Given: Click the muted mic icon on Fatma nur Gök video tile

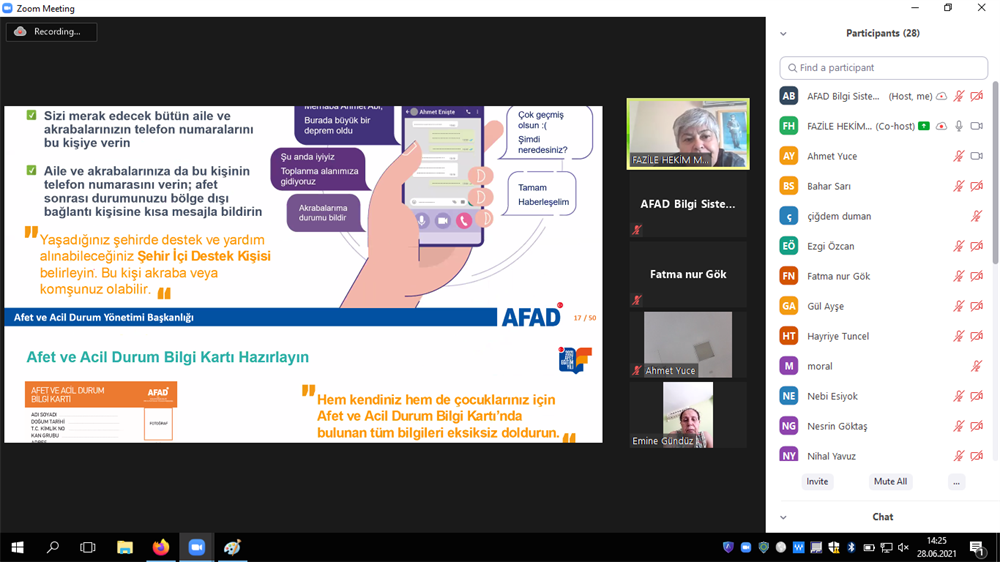Looking at the screenshot, I should (x=636, y=300).
